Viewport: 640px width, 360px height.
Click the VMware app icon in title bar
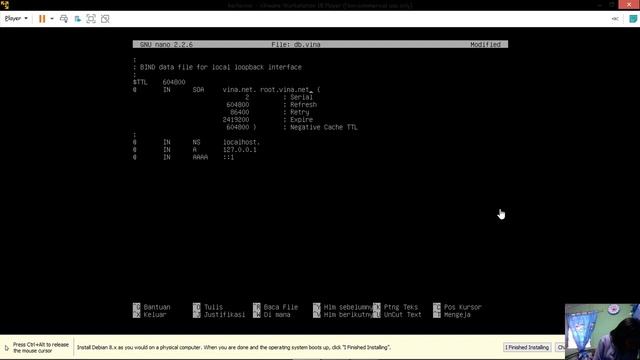coord(5,5)
